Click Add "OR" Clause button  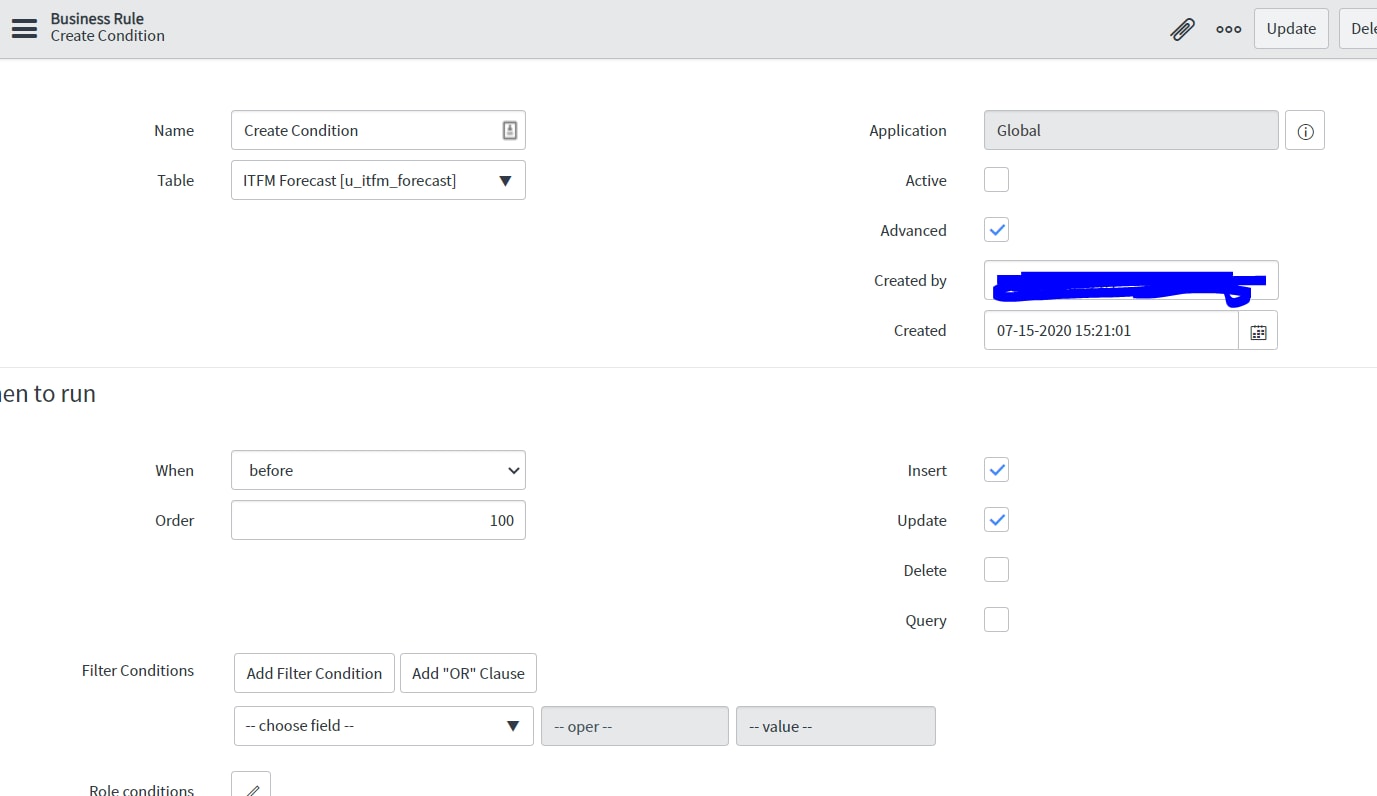pos(468,673)
